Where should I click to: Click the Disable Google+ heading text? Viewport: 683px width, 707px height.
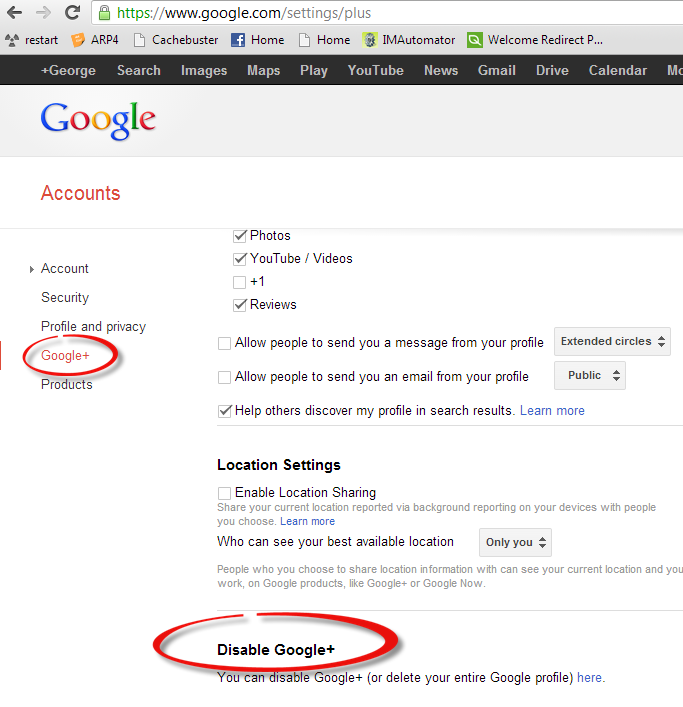(276, 650)
